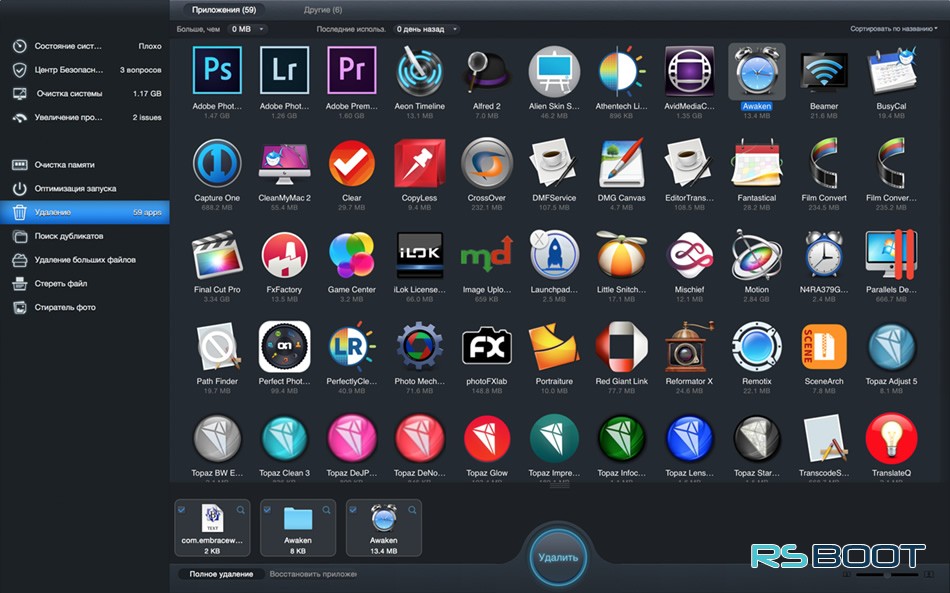This screenshot has height=593, width=950.
Task: Reveal the 8 KB Awaken folder with magnifier
Action: click(x=327, y=510)
